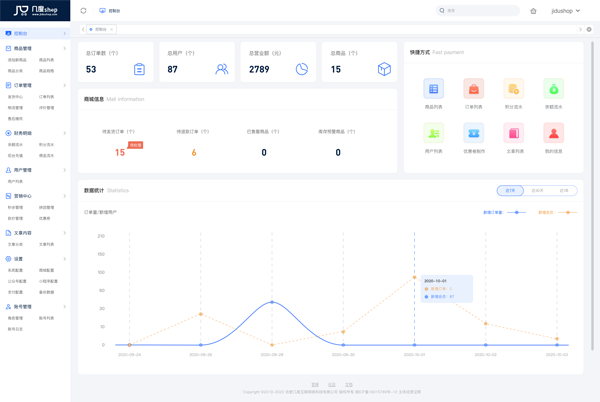Expand the 商品管理 section chevron

pyautogui.click(x=64, y=49)
